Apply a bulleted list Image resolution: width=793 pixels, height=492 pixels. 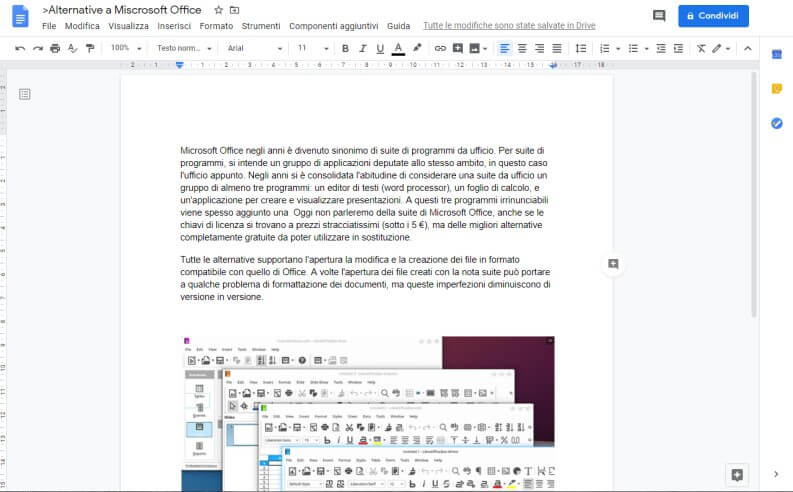click(633, 49)
